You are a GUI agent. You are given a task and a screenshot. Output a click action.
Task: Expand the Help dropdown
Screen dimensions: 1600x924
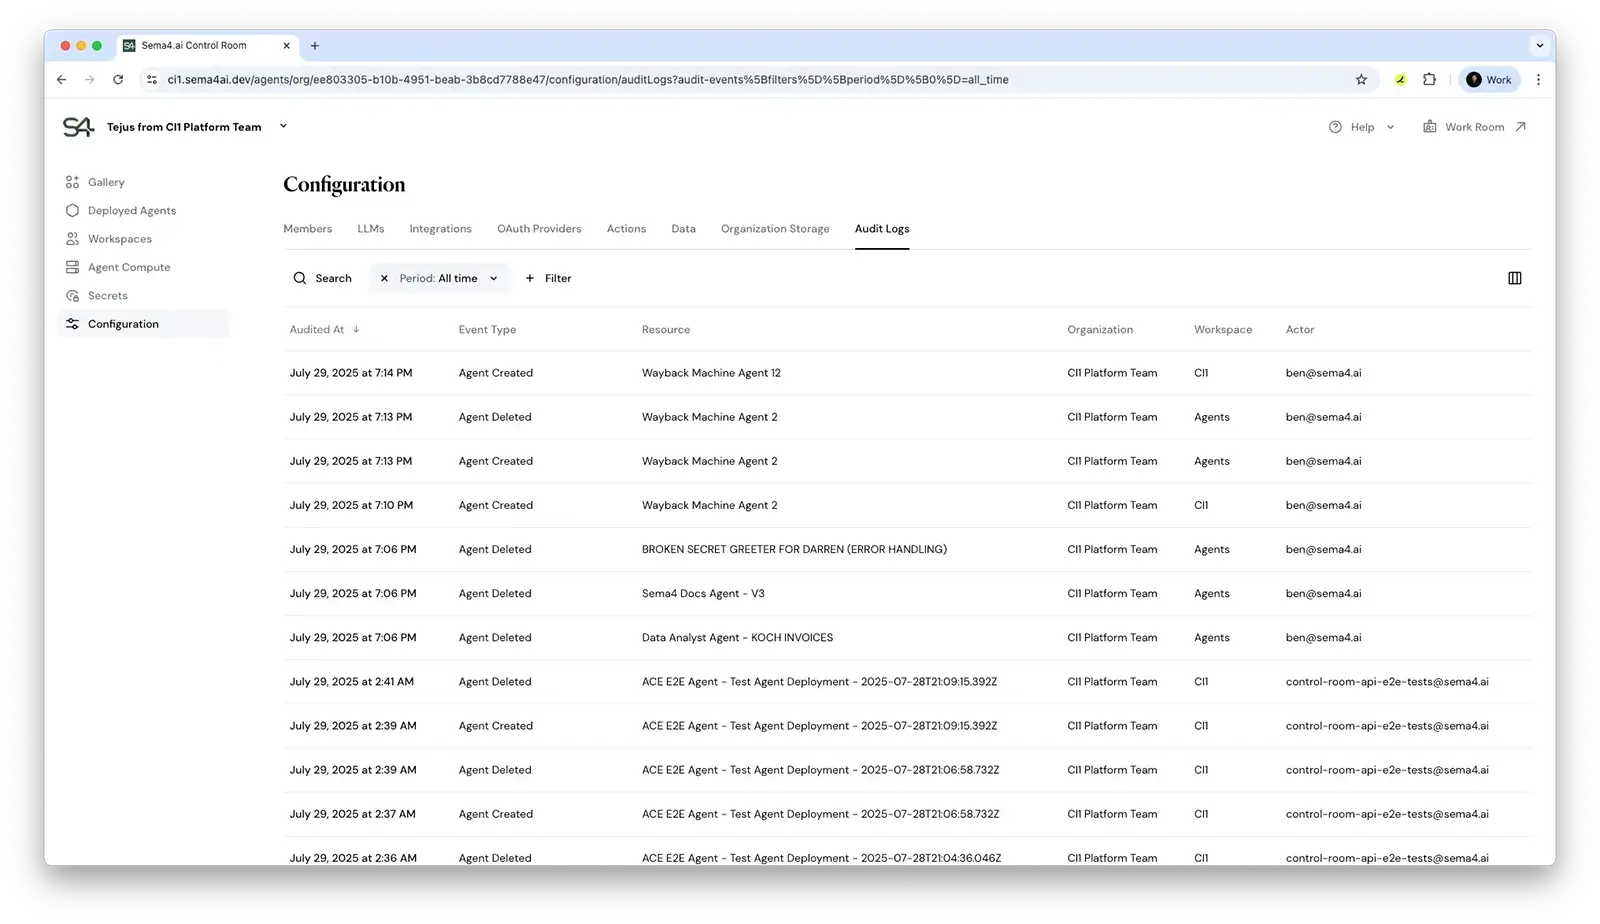pyautogui.click(x=1390, y=127)
